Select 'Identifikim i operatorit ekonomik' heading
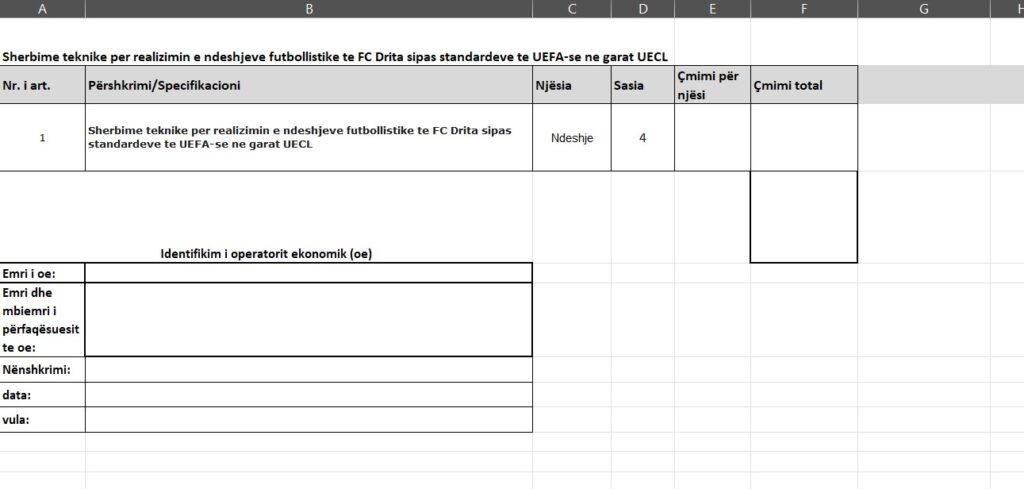The height and width of the screenshot is (489, 1024). pyautogui.click(x=266, y=254)
